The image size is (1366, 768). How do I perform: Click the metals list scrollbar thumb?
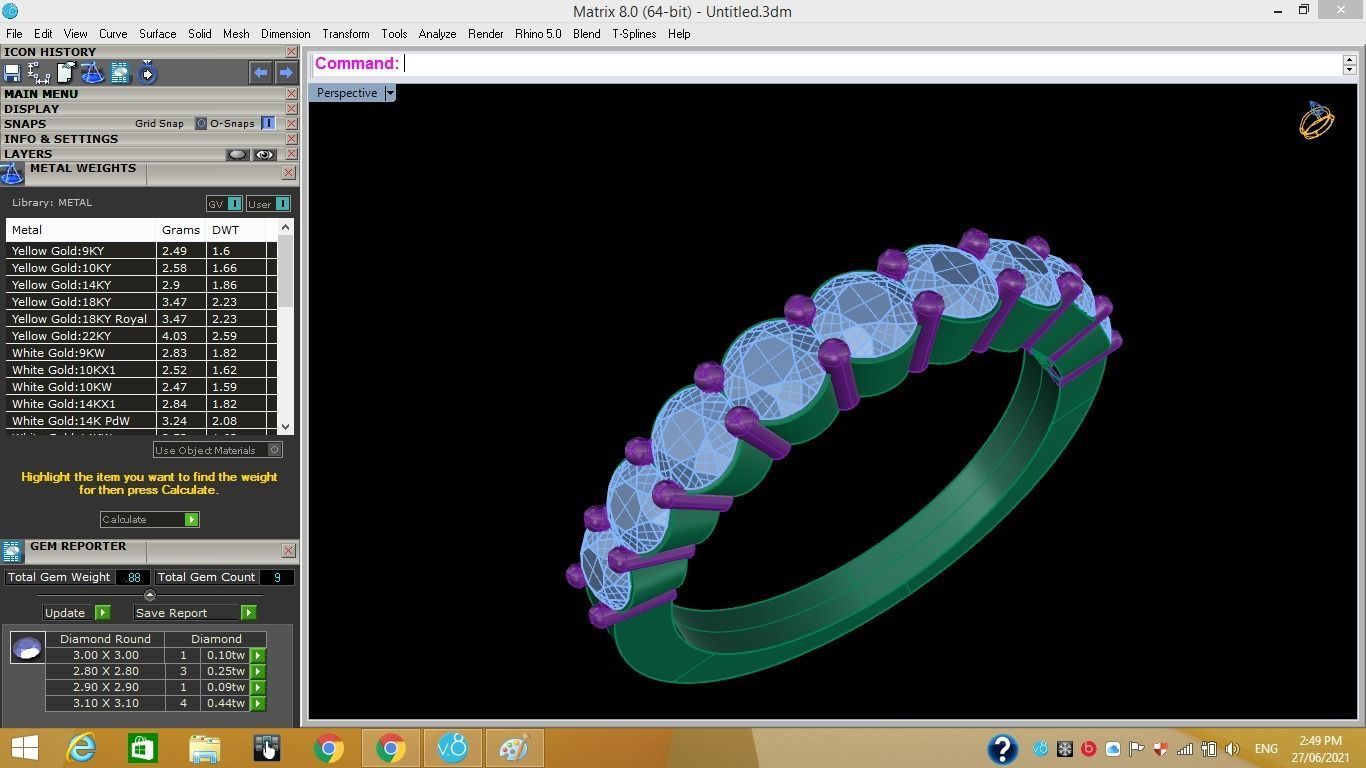[x=285, y=271]
